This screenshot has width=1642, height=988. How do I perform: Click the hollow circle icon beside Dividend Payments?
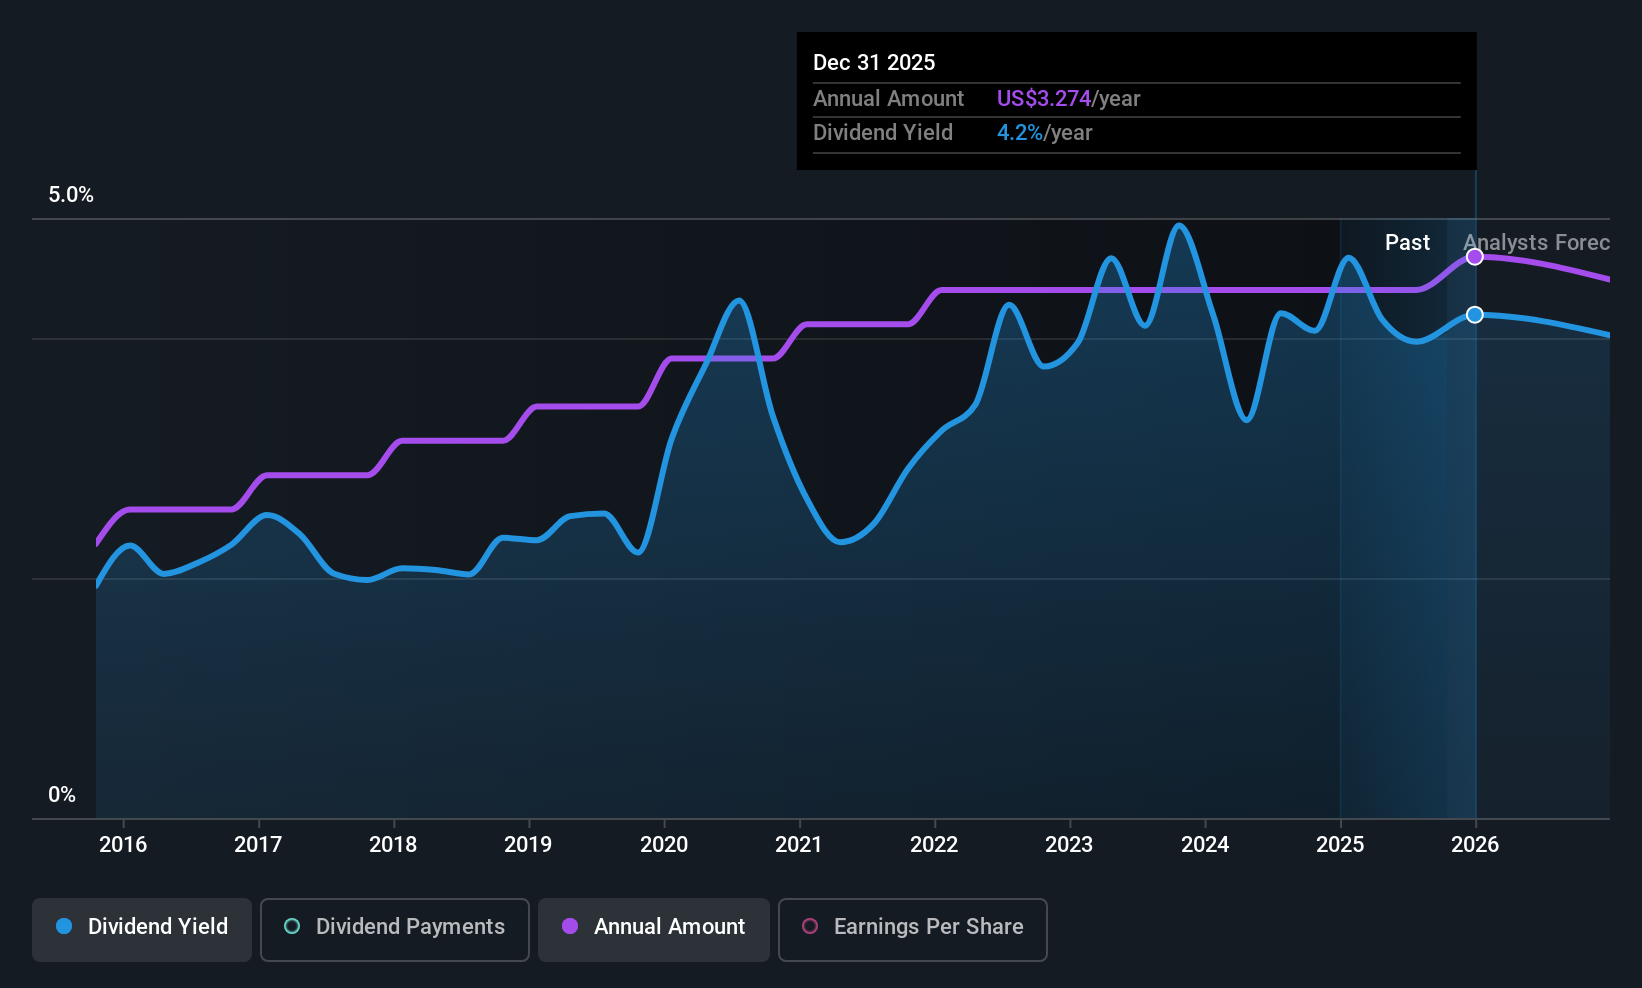(292, 927)
